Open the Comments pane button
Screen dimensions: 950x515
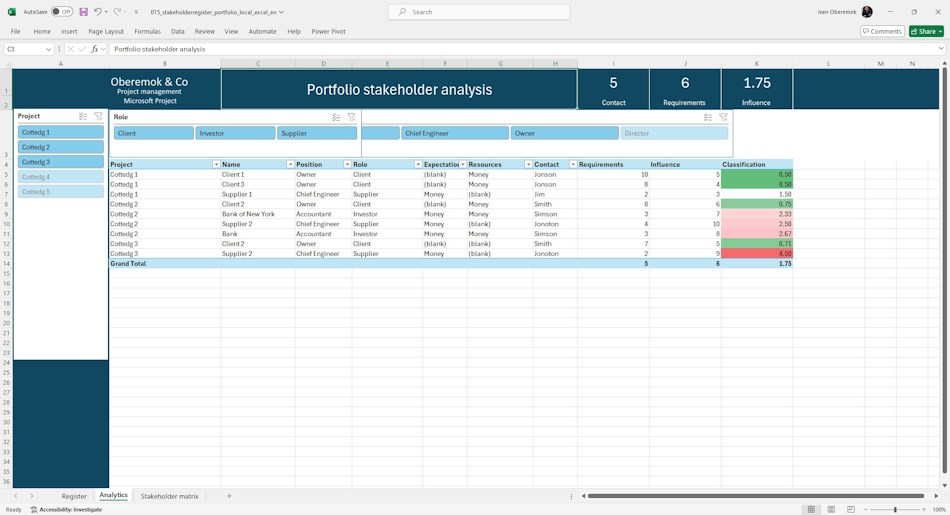(882, 32)
